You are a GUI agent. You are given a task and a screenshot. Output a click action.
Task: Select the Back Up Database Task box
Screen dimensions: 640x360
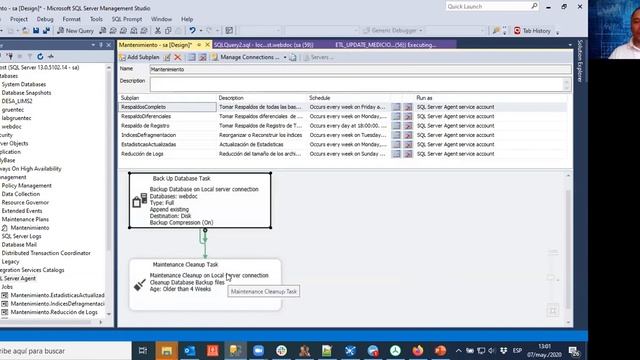200,200
